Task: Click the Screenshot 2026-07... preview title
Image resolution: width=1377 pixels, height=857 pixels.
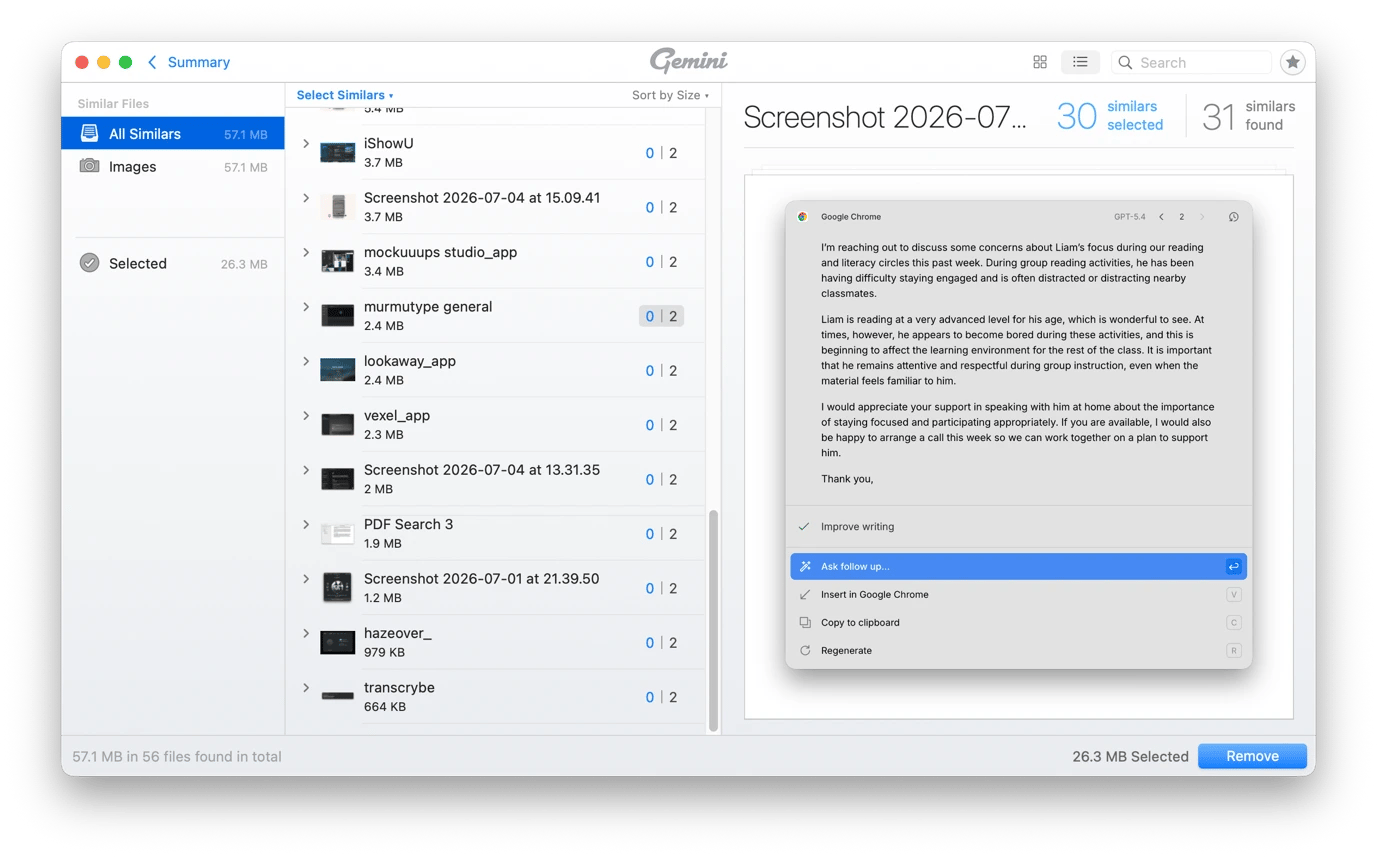Action: (x=885, y=117)
